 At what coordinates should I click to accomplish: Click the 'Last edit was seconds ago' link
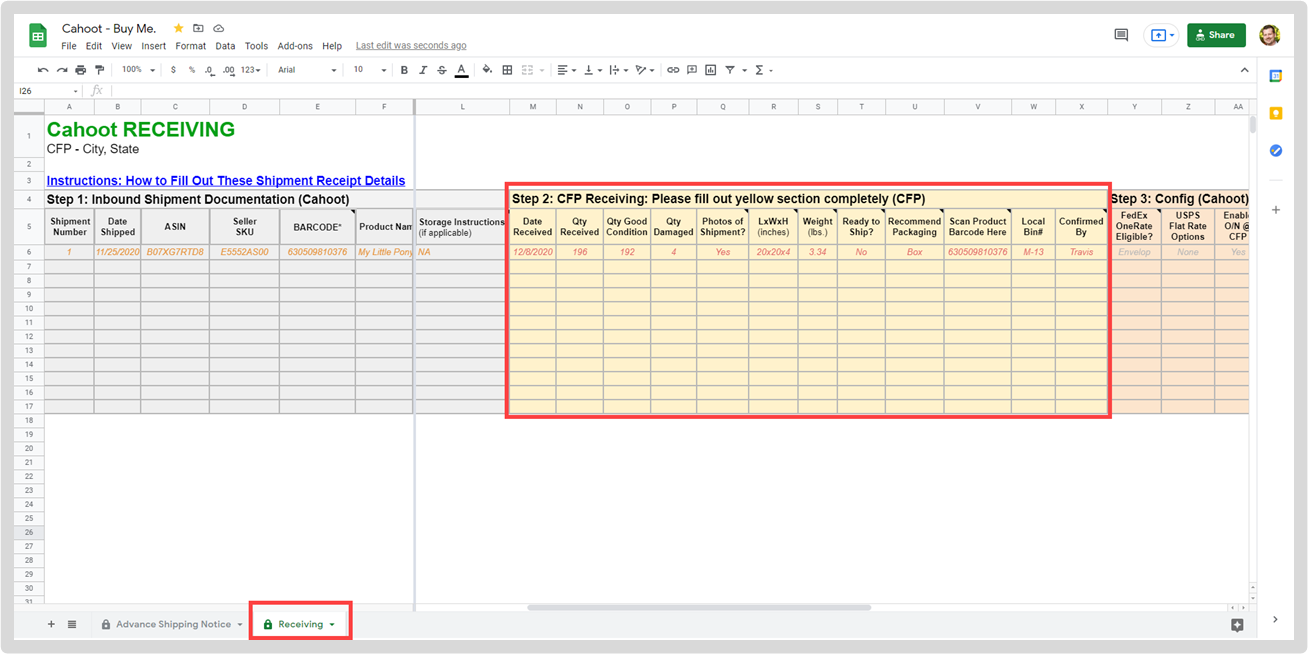(411, 46)
